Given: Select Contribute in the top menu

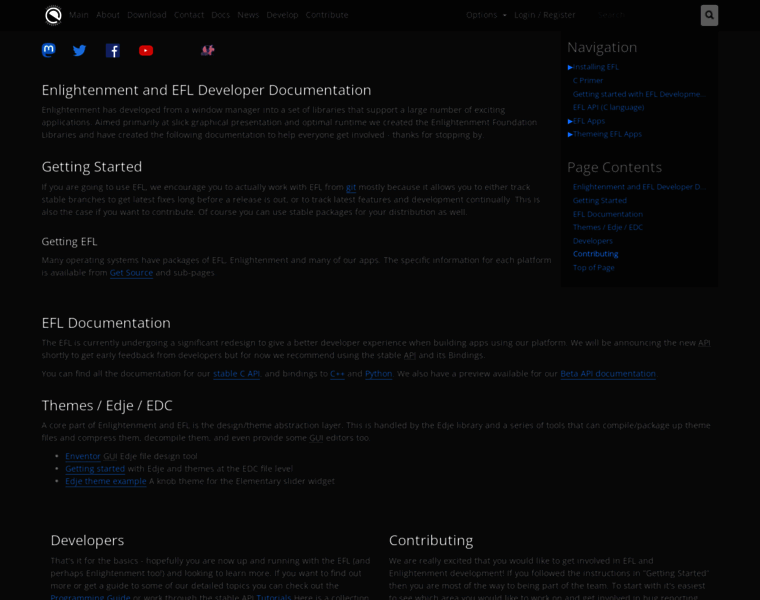Looking at the screenshot, I should coord(327,15).
